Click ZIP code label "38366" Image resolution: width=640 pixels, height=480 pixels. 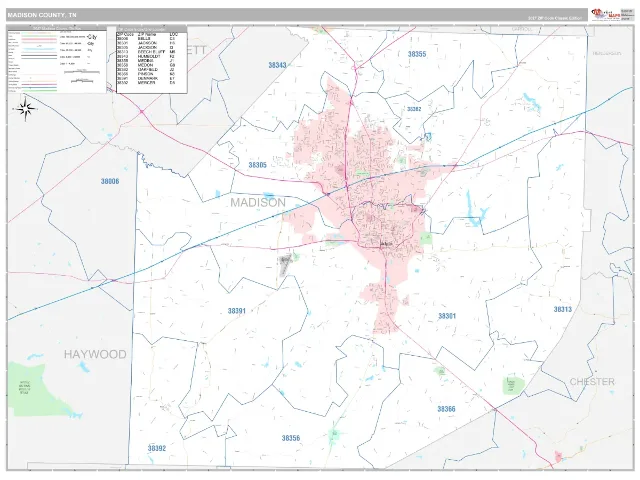(x=446, y=409)
